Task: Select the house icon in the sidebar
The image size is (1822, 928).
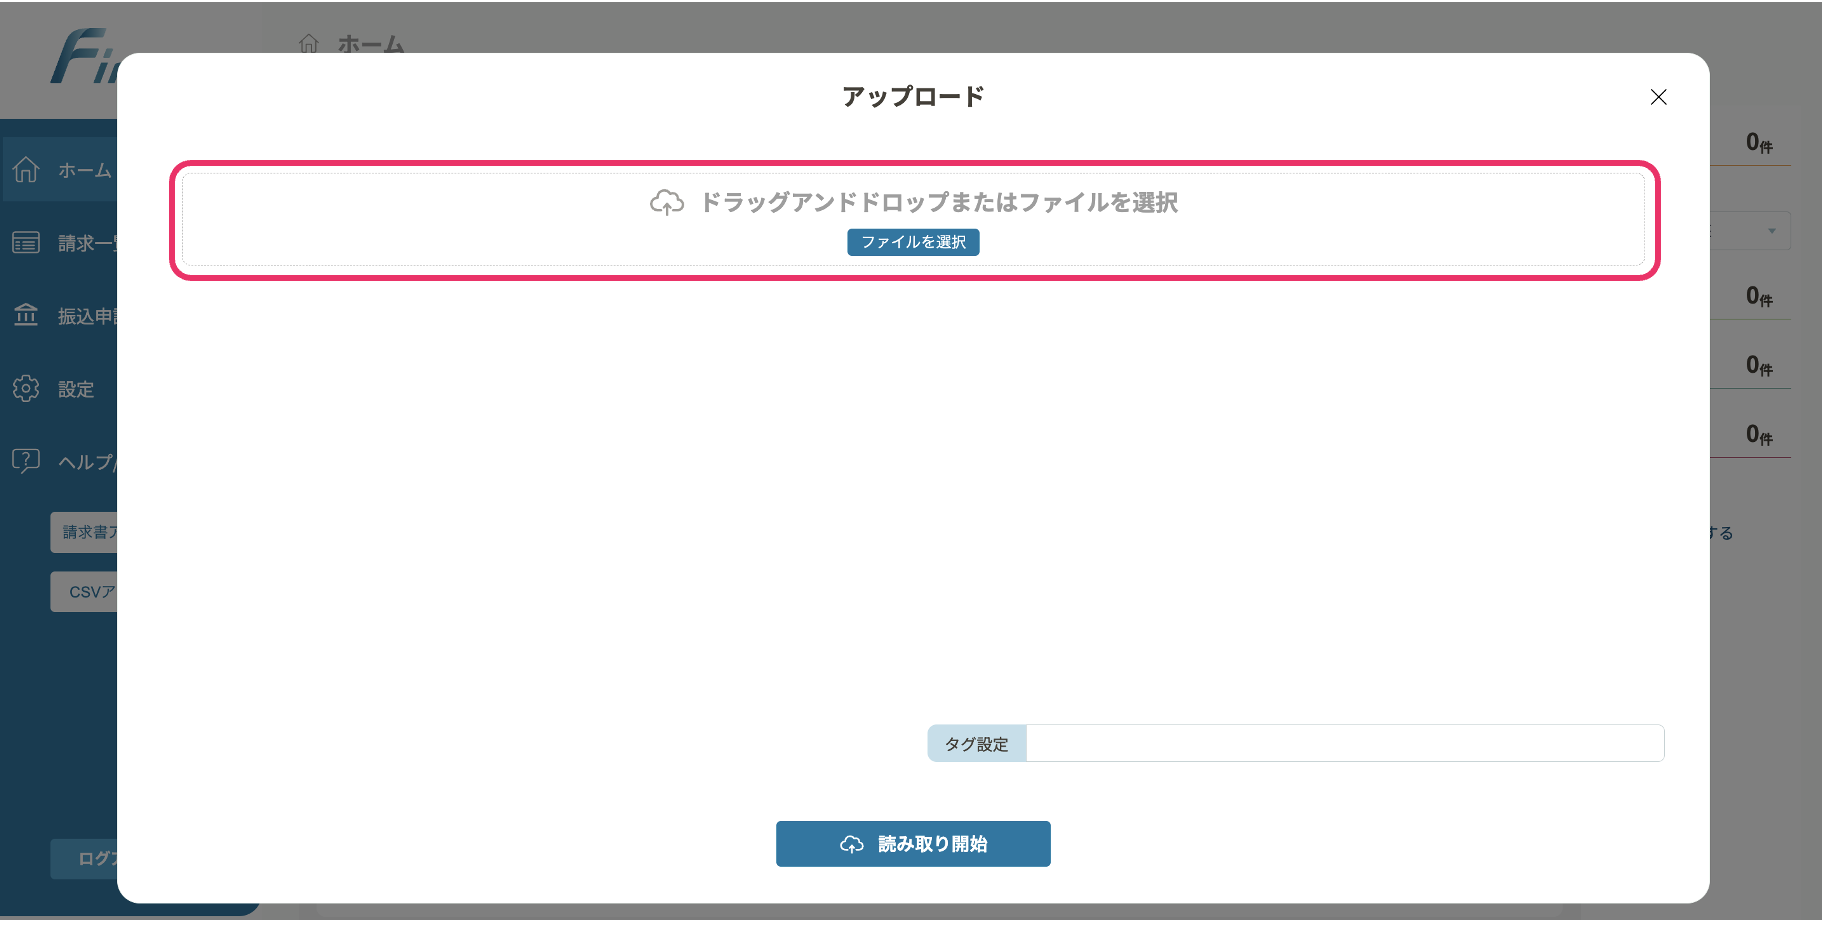Action: pos(26,170)
